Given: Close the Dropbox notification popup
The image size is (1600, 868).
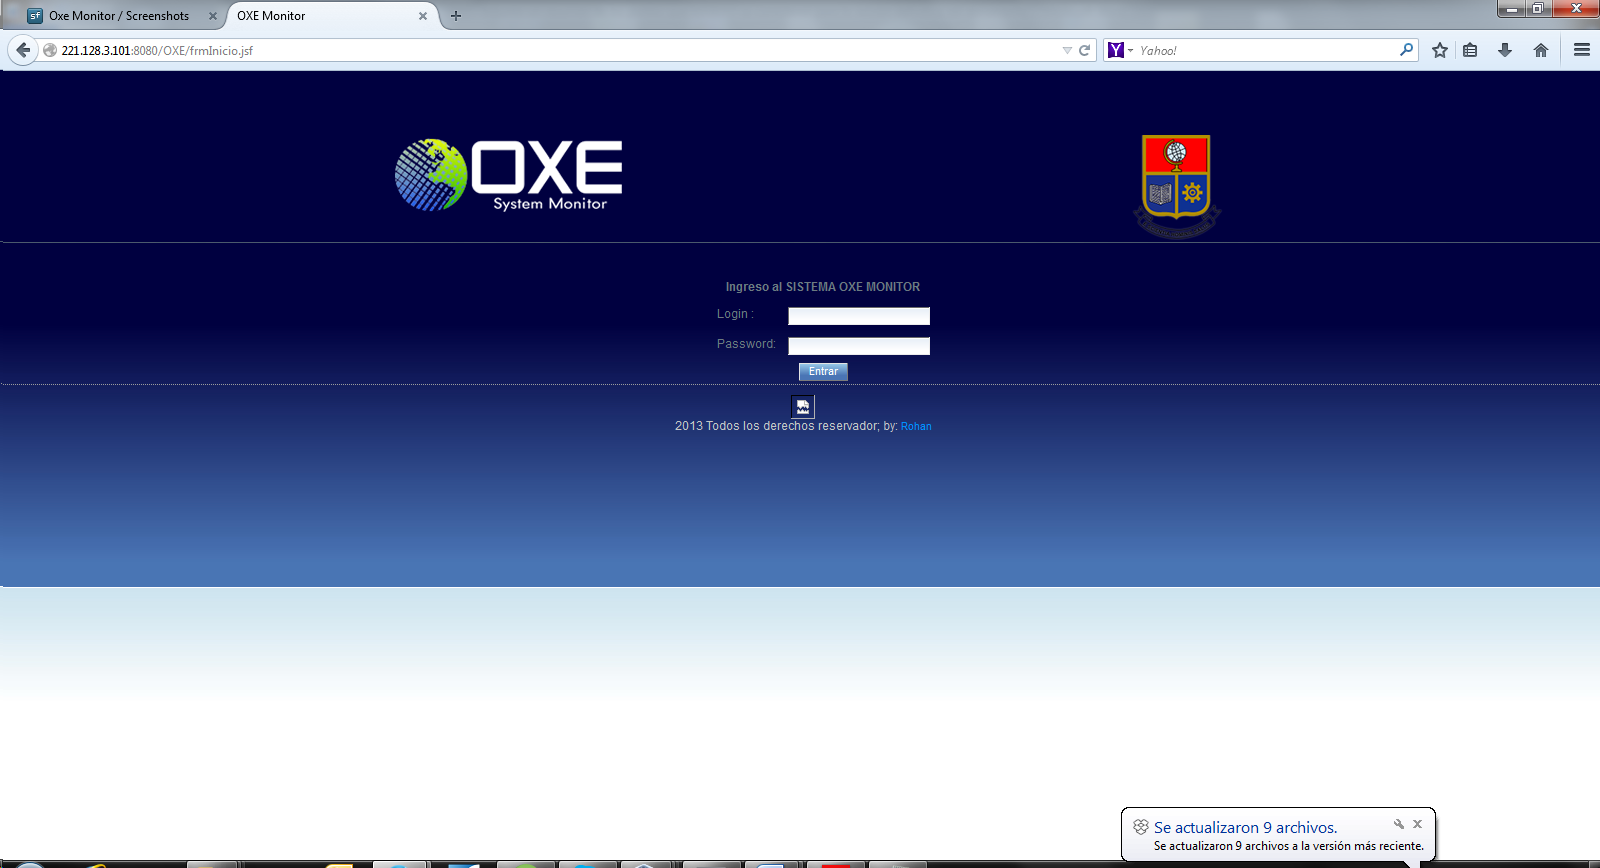Looking at the screenshot, I should coord(1417,824).
